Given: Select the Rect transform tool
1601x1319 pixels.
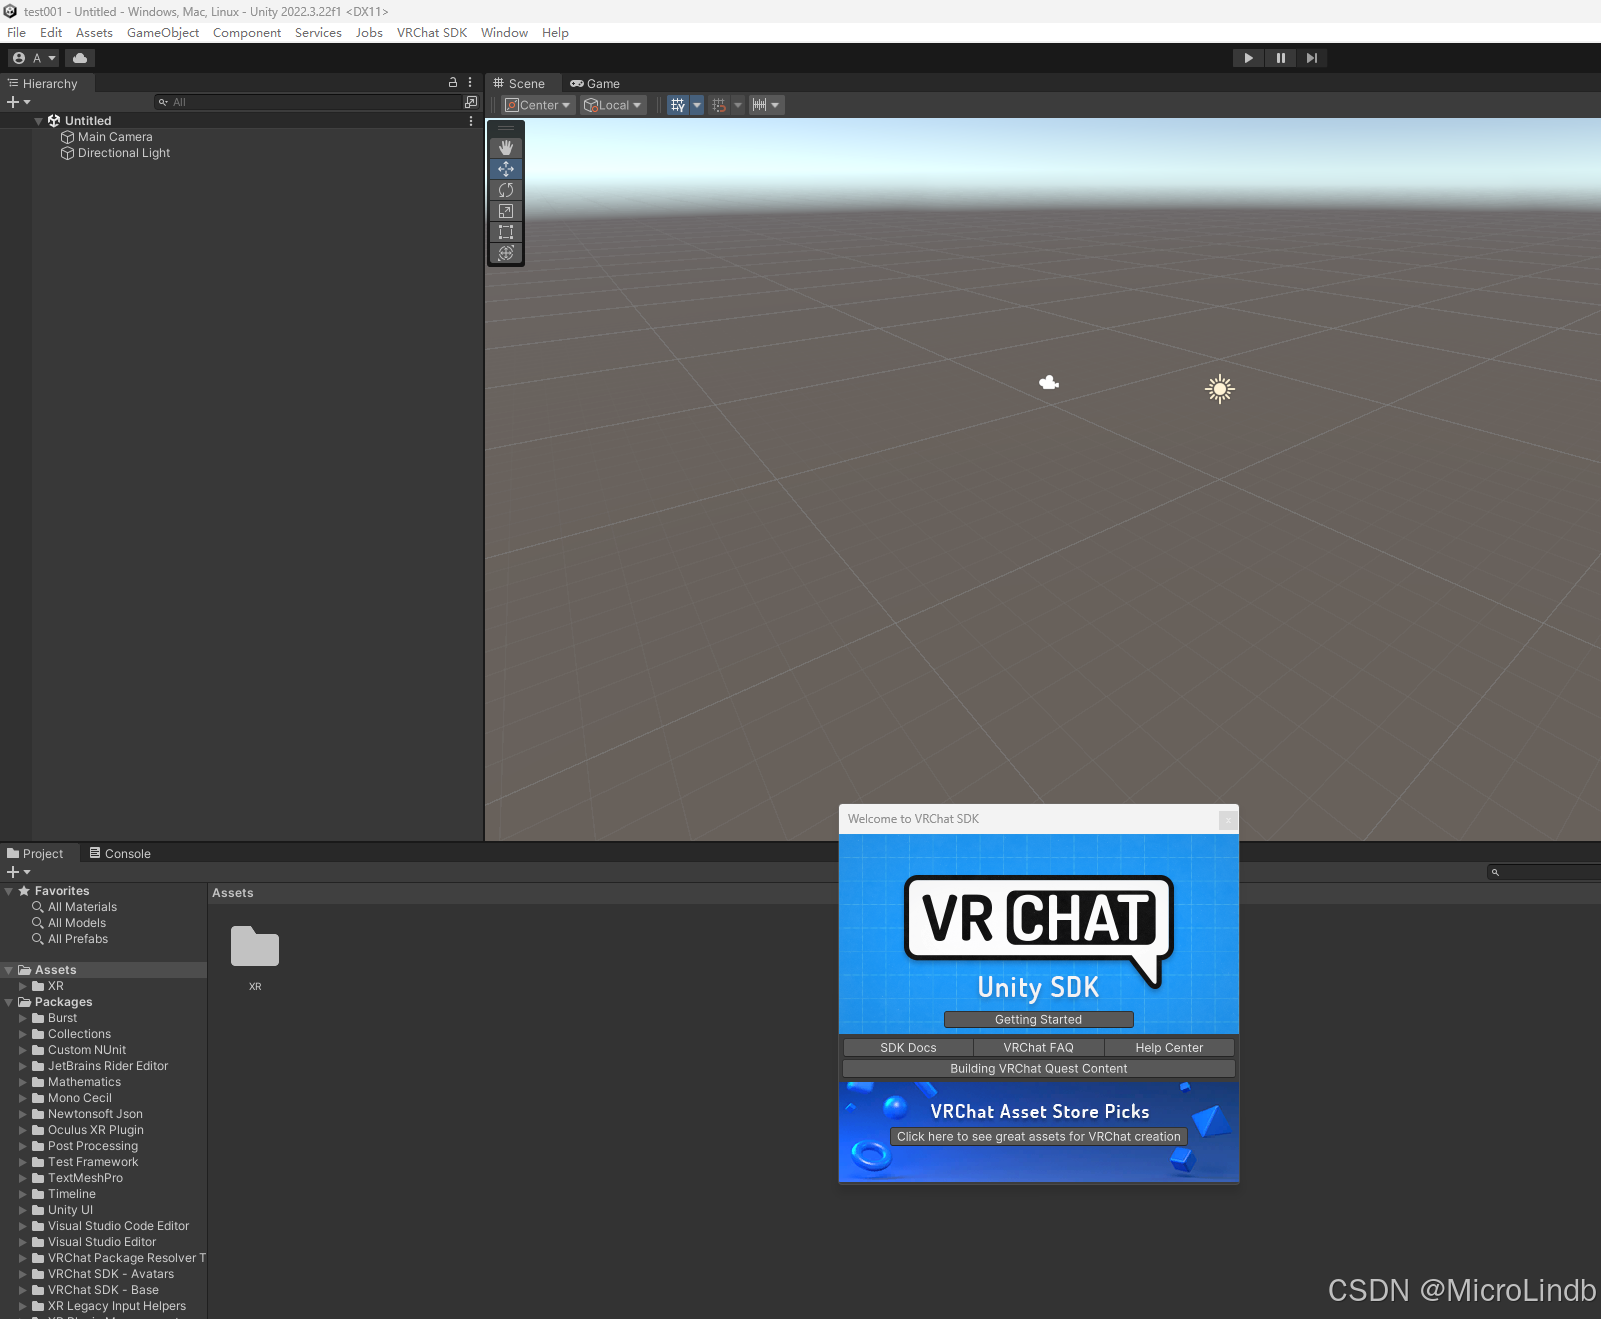Looking at the screenshot, I should coord(506,232).
